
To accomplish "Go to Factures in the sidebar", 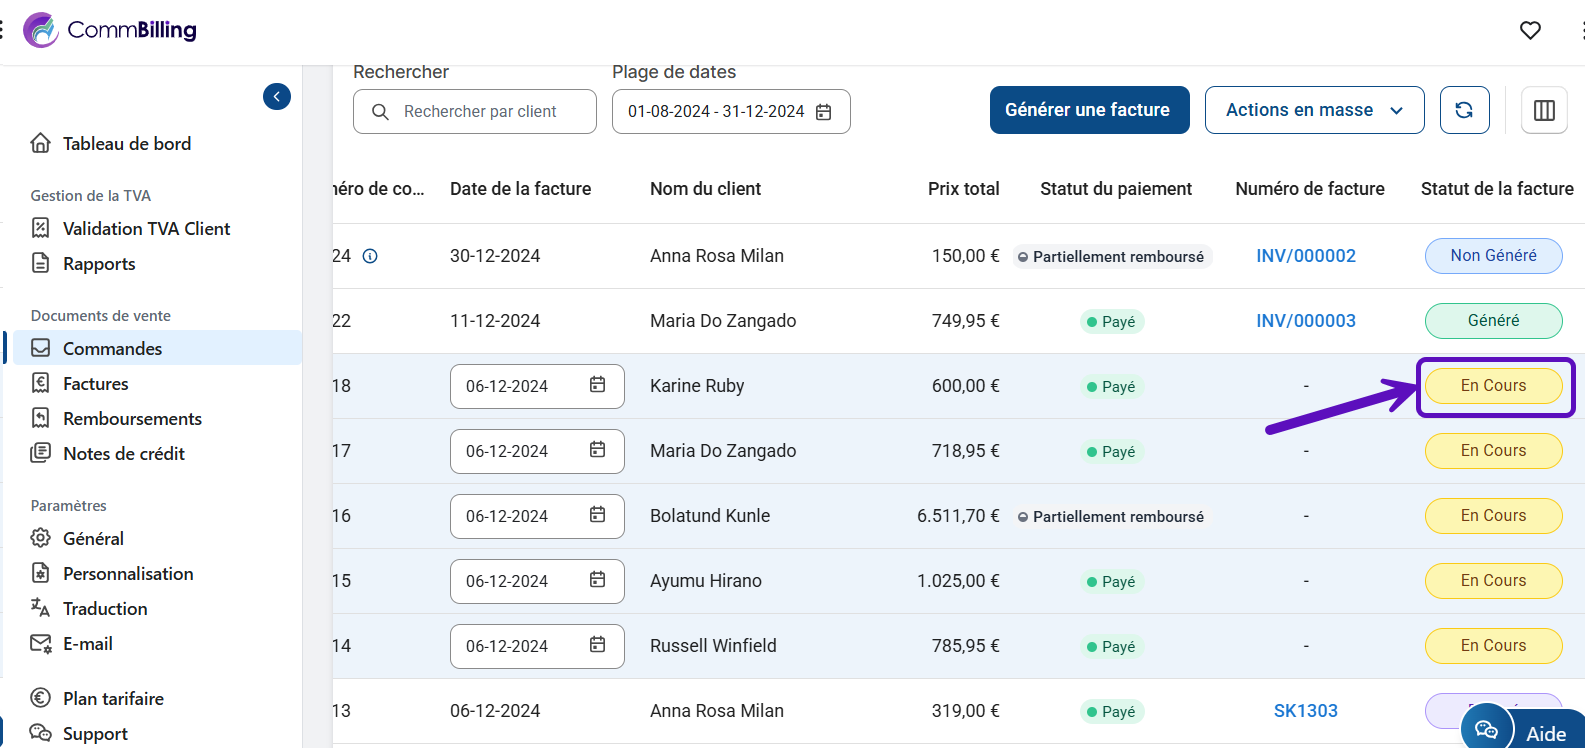I will pyautogui.click(x=95, y=384).
